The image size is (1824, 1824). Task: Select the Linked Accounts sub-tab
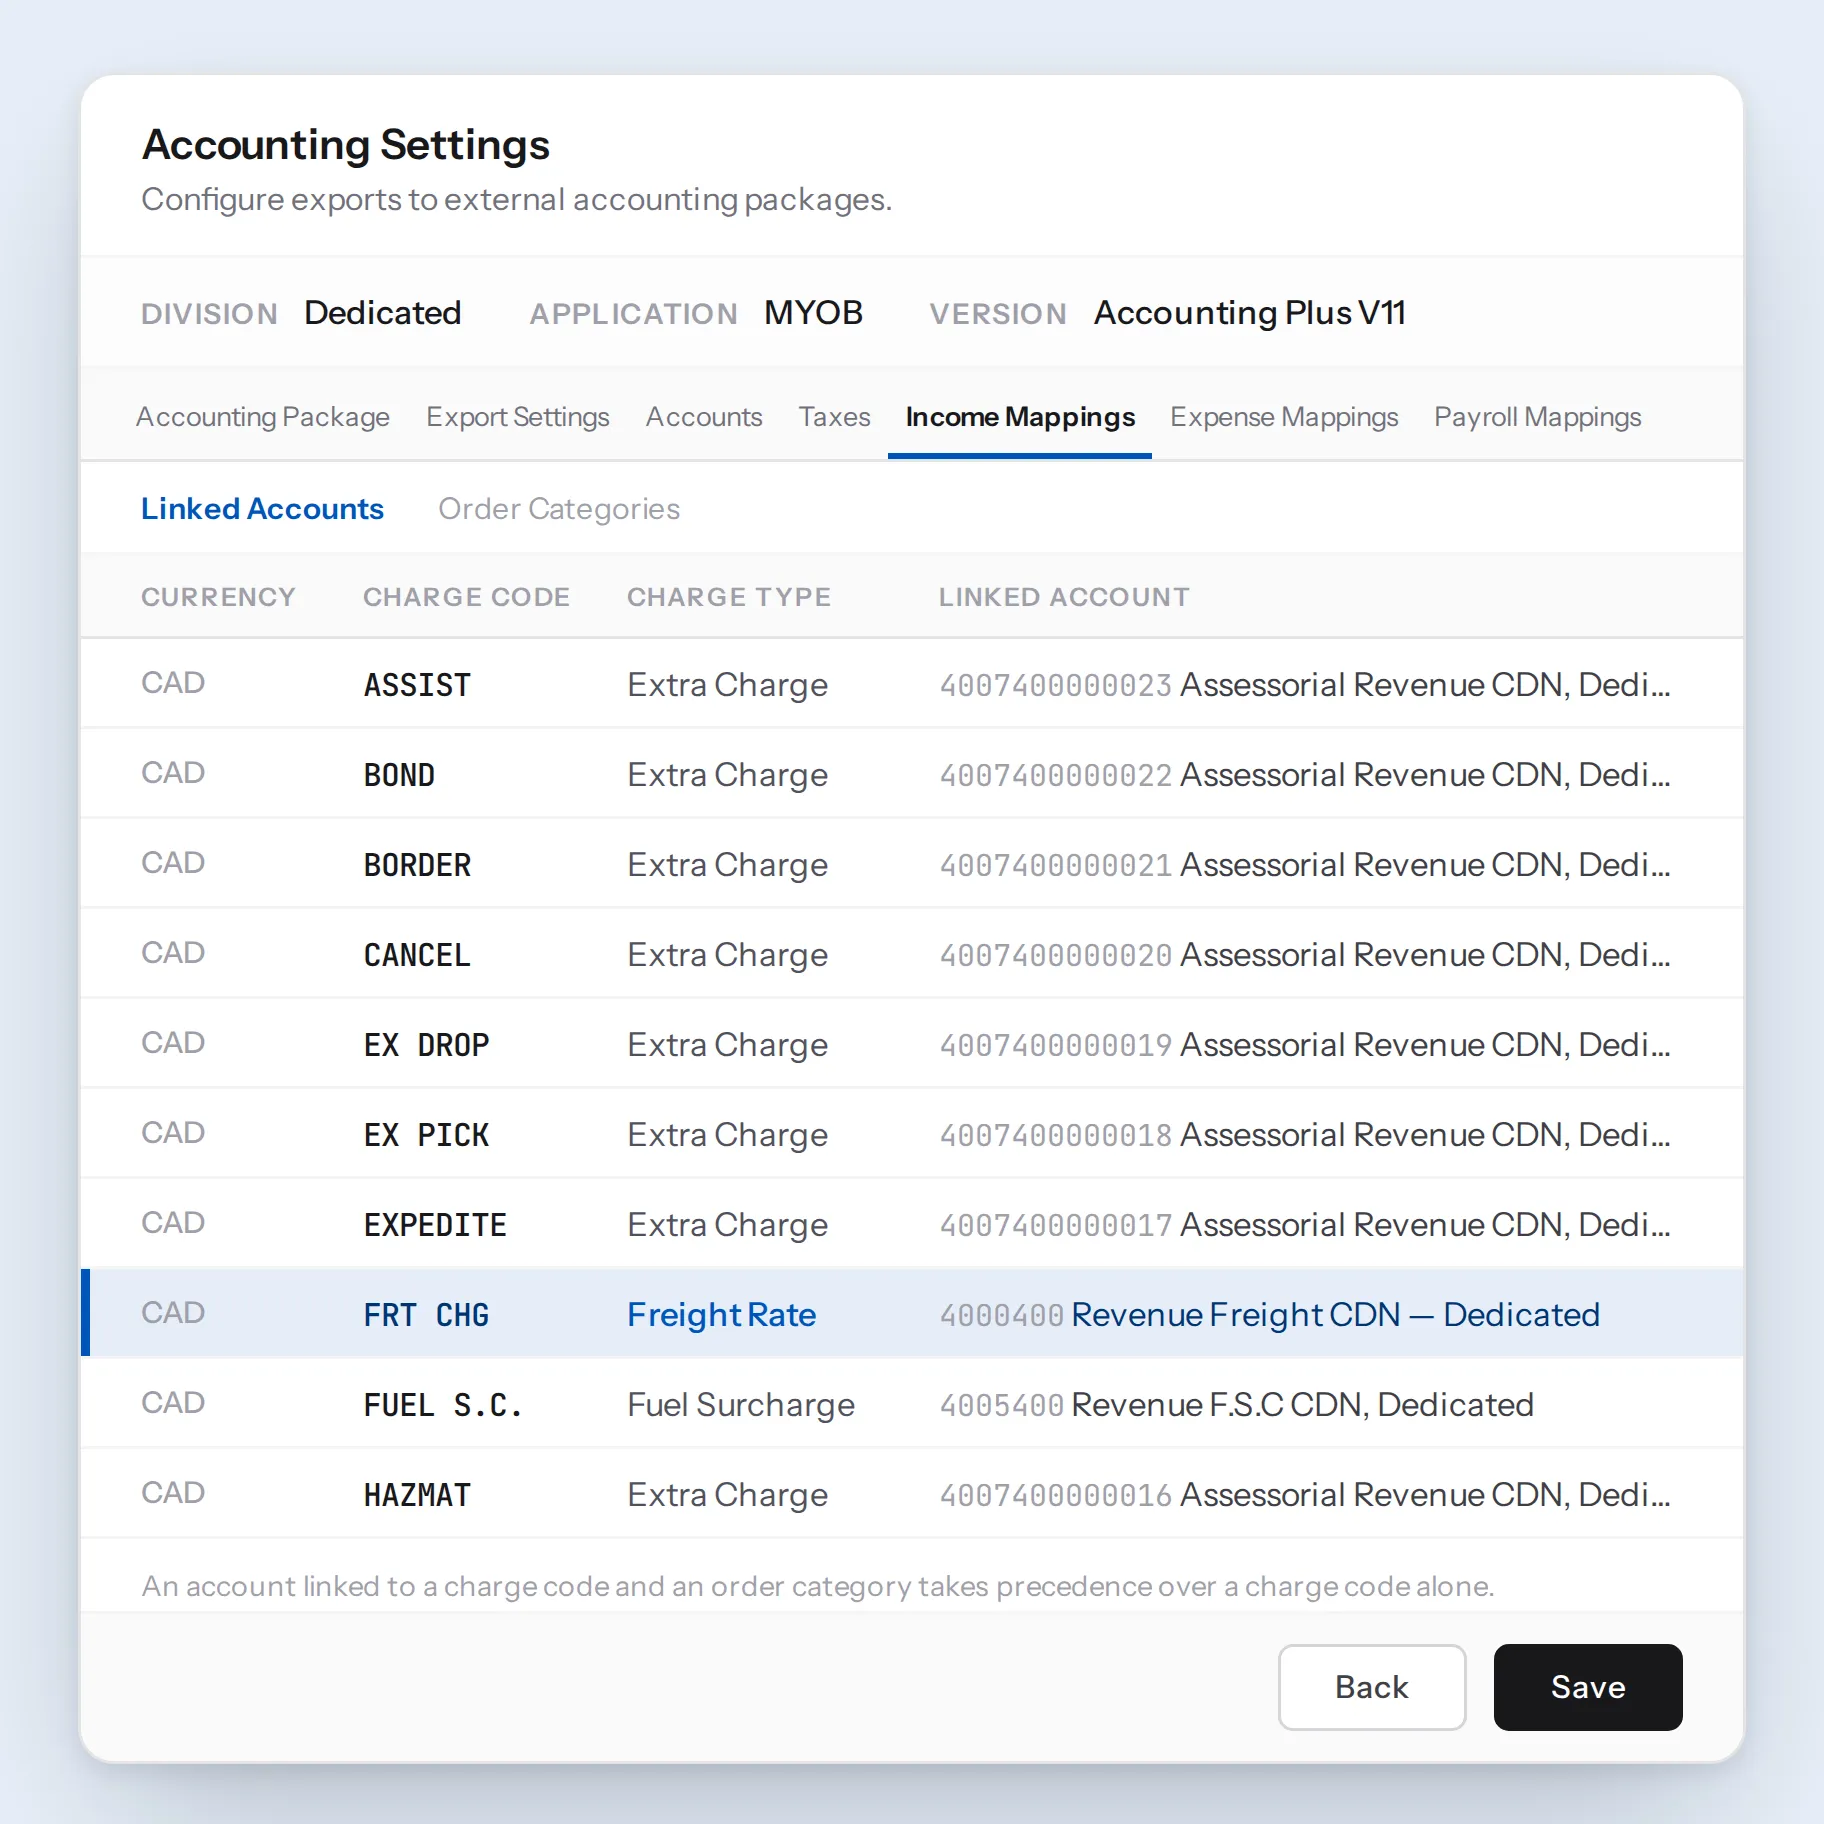(262, 509)
